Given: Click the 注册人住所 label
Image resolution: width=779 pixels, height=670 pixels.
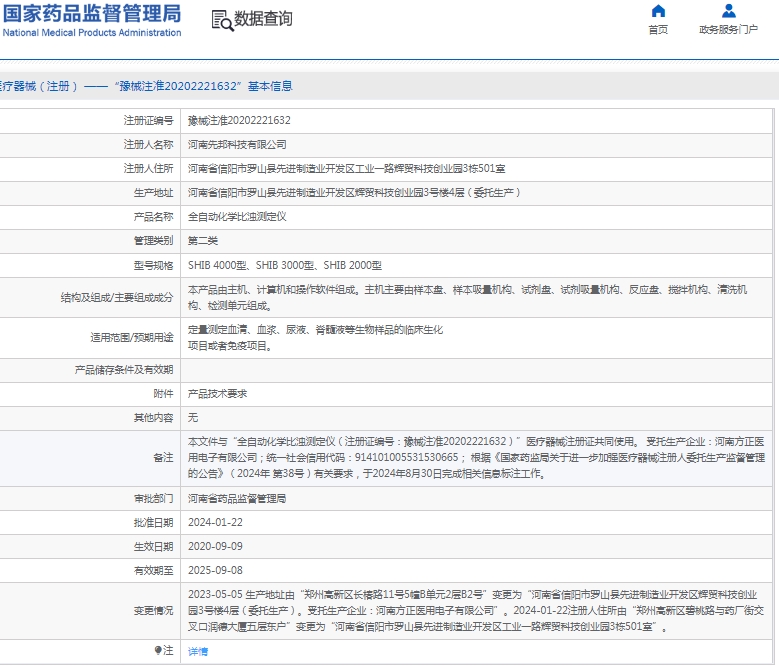Looking at the screenshot, I should pos(149,169).
